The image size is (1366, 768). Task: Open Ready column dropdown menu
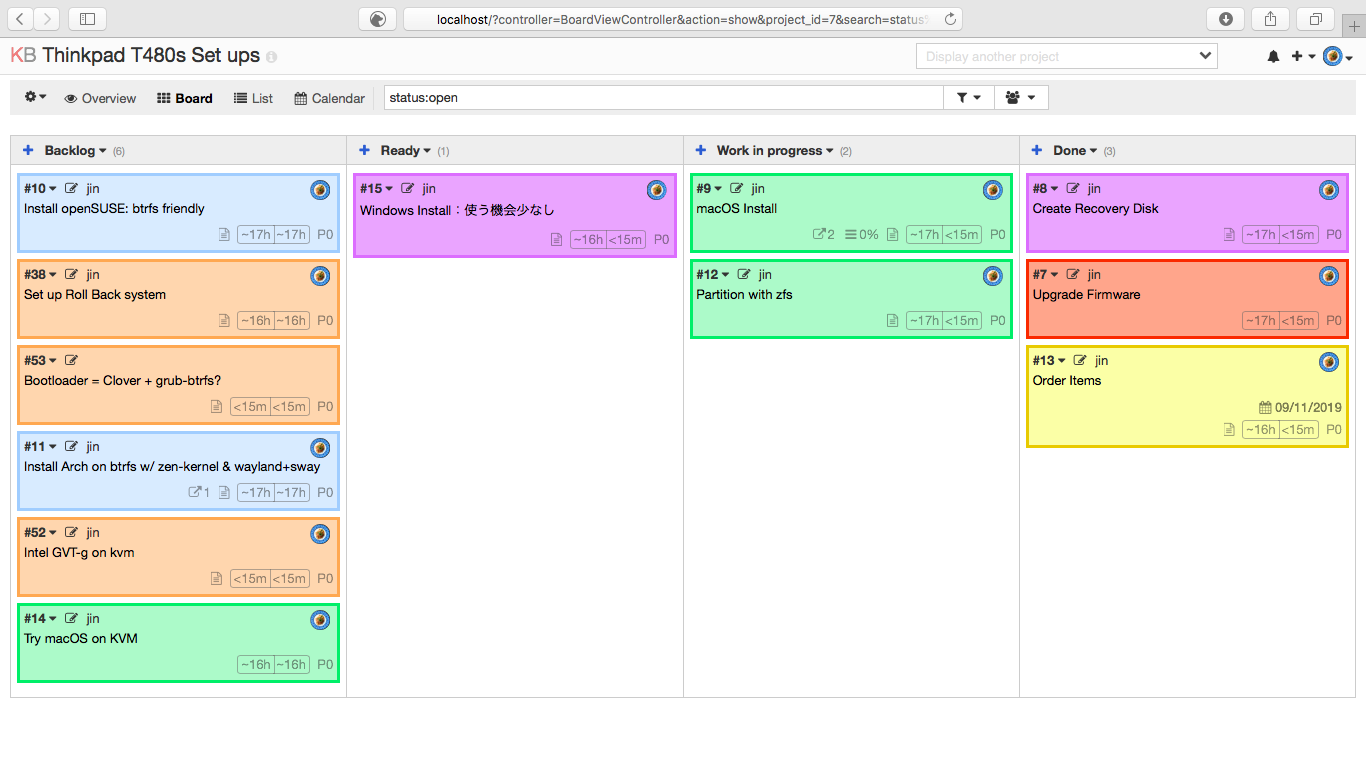pos(406,151)
